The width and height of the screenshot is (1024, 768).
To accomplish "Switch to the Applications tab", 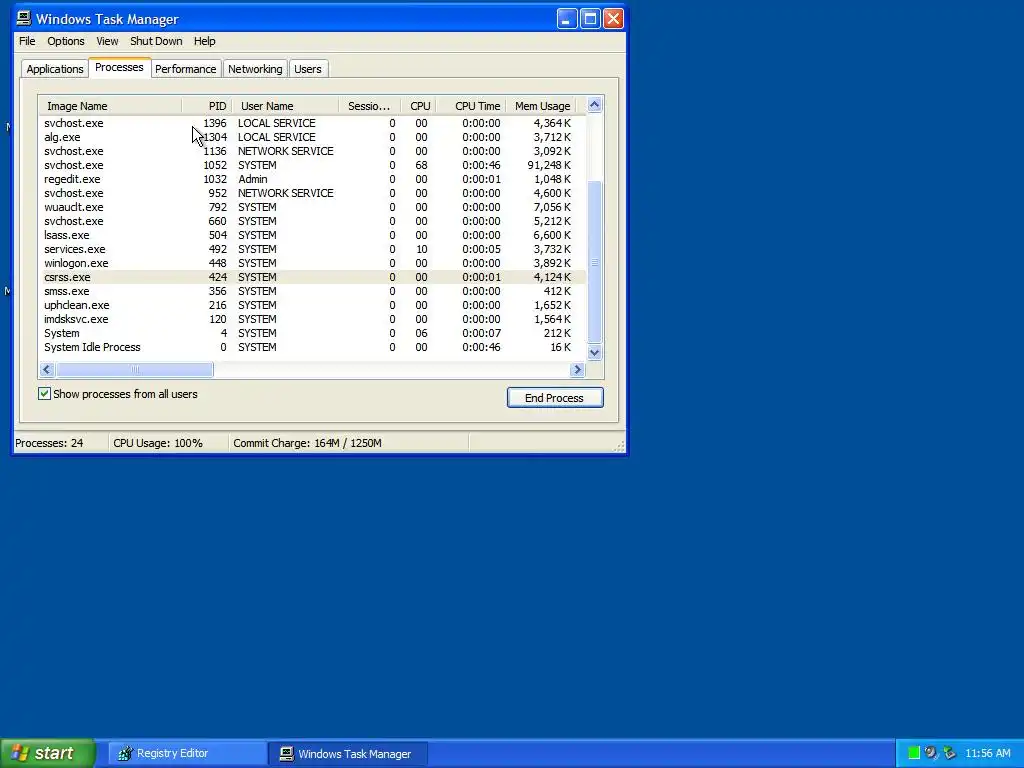I will pyautogui.click(x=55, y=69).
